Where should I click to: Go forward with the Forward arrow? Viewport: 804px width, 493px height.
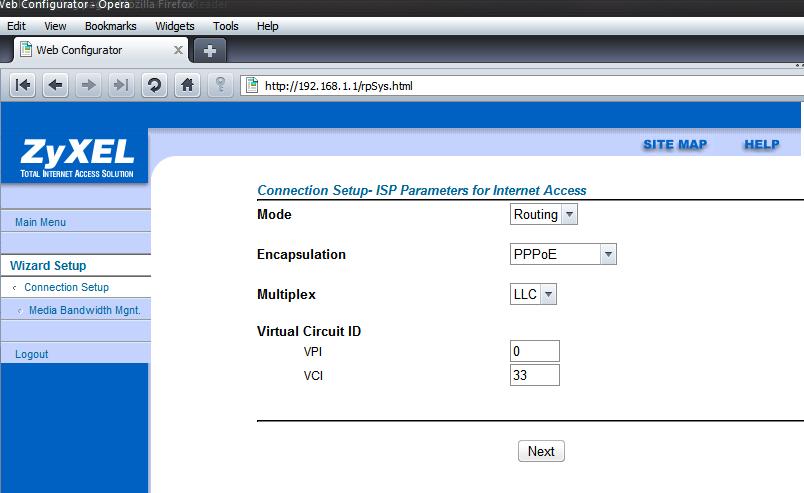[x=88, y=85]
